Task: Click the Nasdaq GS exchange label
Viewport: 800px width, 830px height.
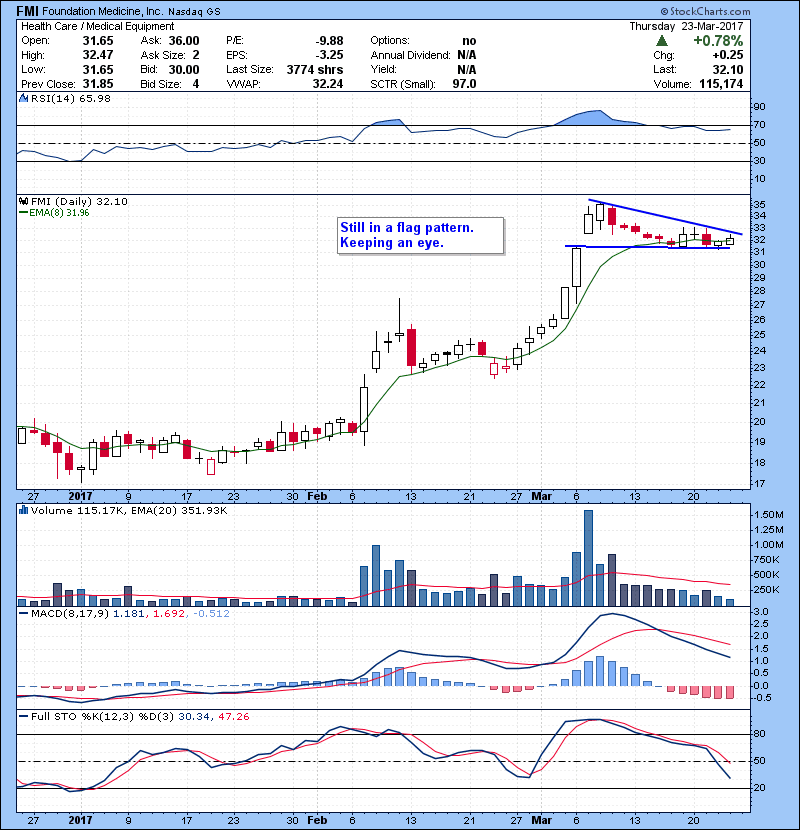Action: (x=194, y=12)
